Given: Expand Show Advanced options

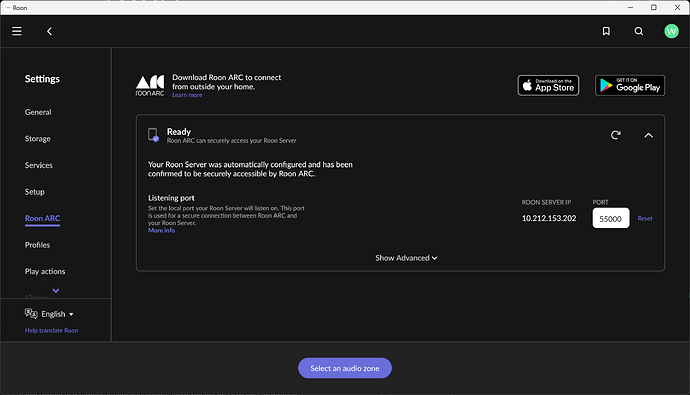Looking at the screenshot, I should [406, 258].
